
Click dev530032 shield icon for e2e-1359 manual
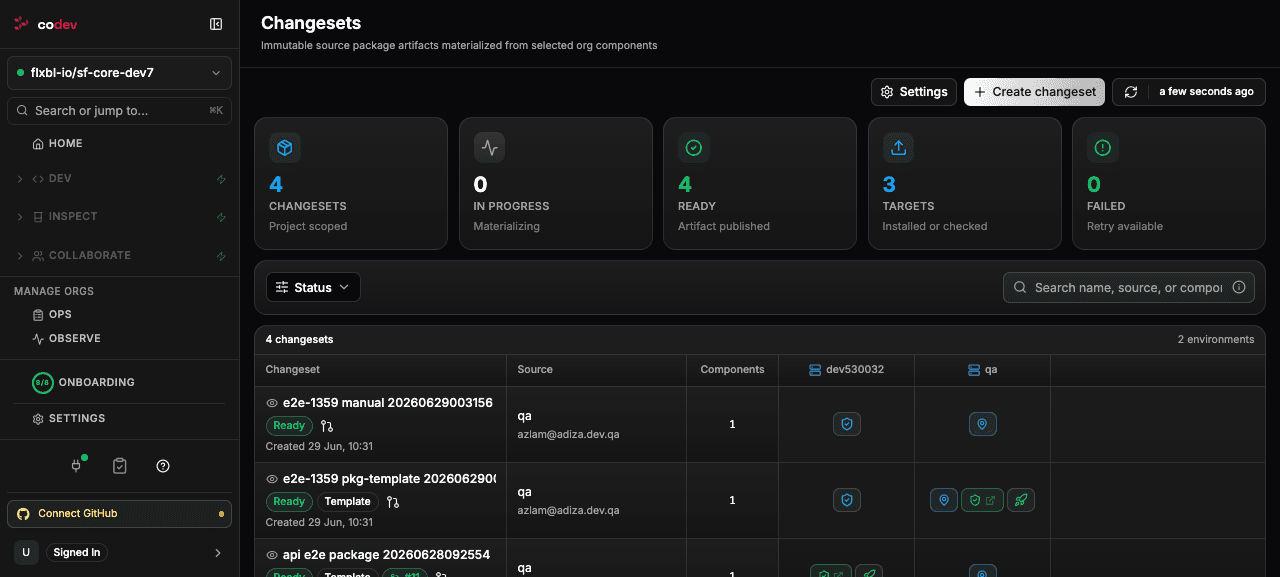pyautogui.click(x=847, y=424)
